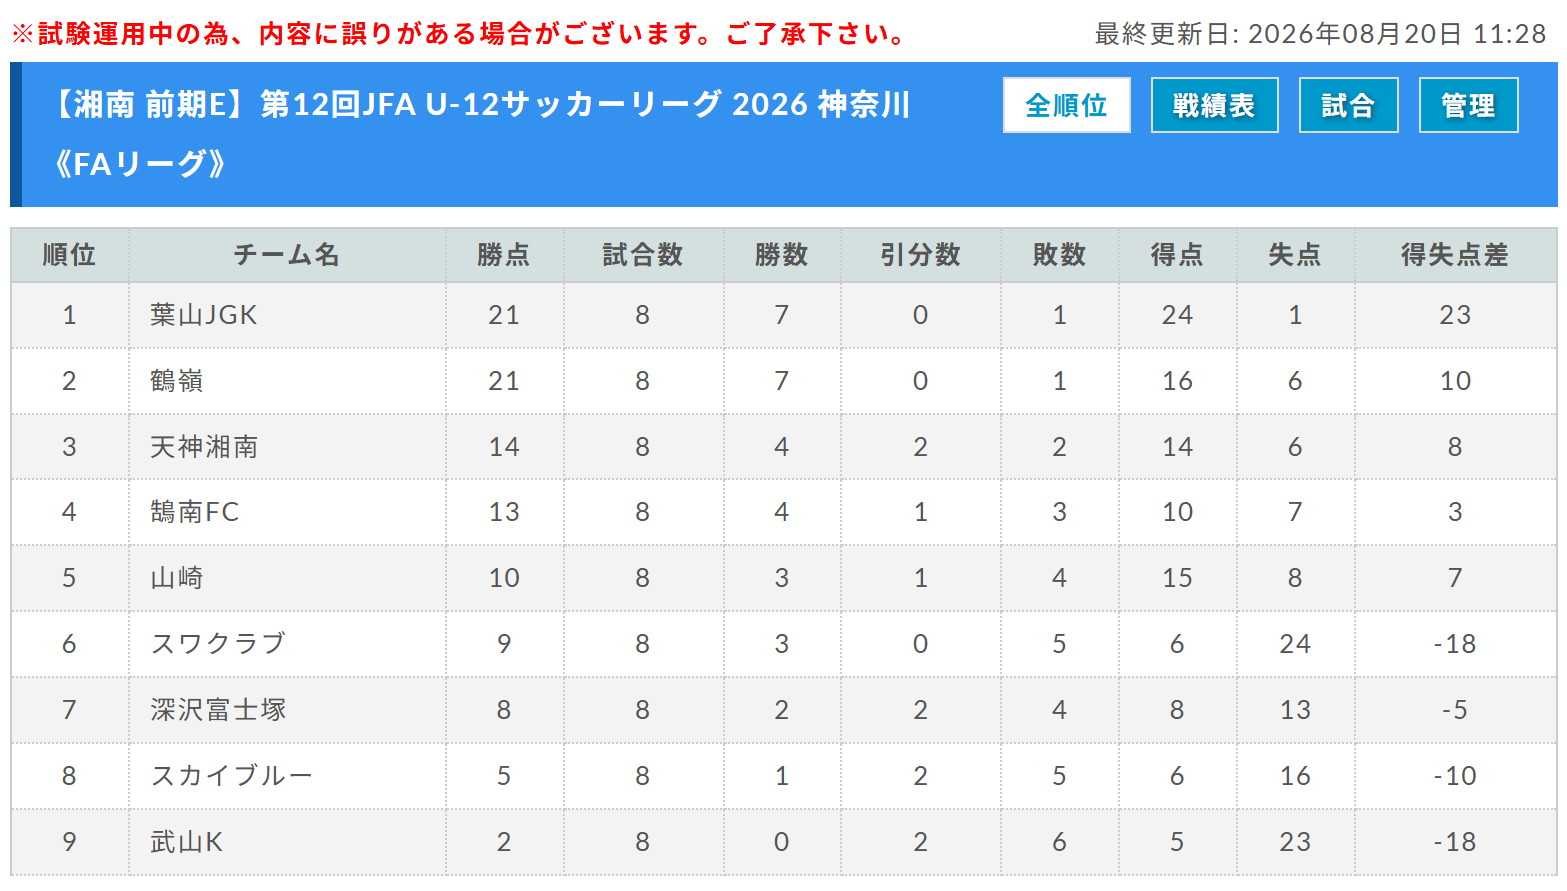
Task: Select team 武山K in last place
Action: coord(186,842)
